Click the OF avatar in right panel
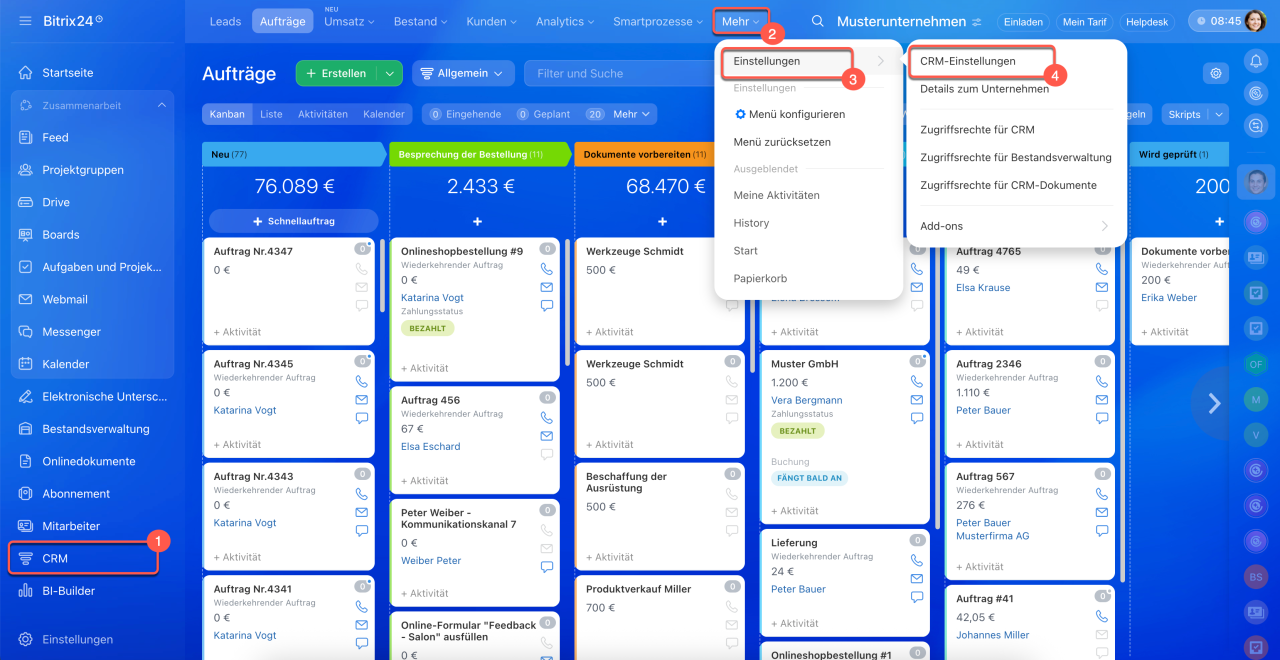Screen dimensions: 1280x660 (x=1255, y=364)
